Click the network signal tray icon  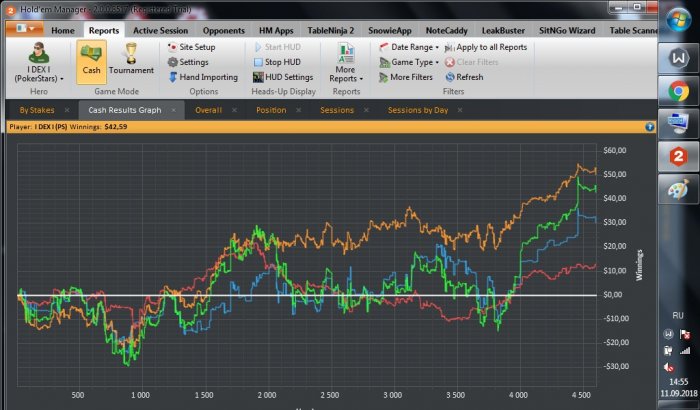(x=685, y=351)
